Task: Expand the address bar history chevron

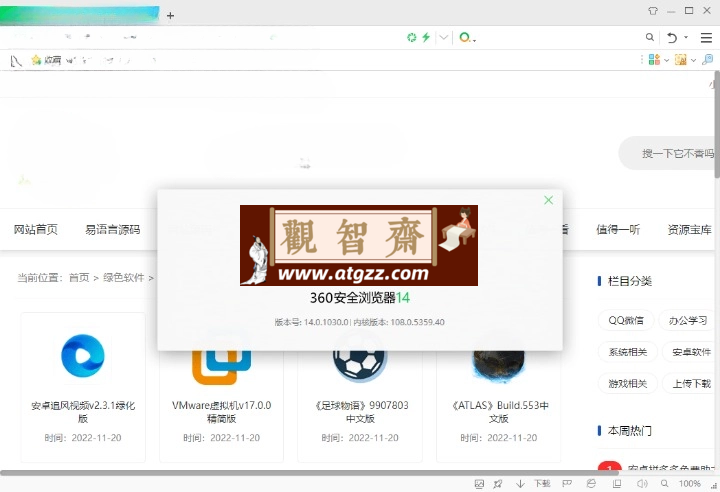Action: (443, 37)
